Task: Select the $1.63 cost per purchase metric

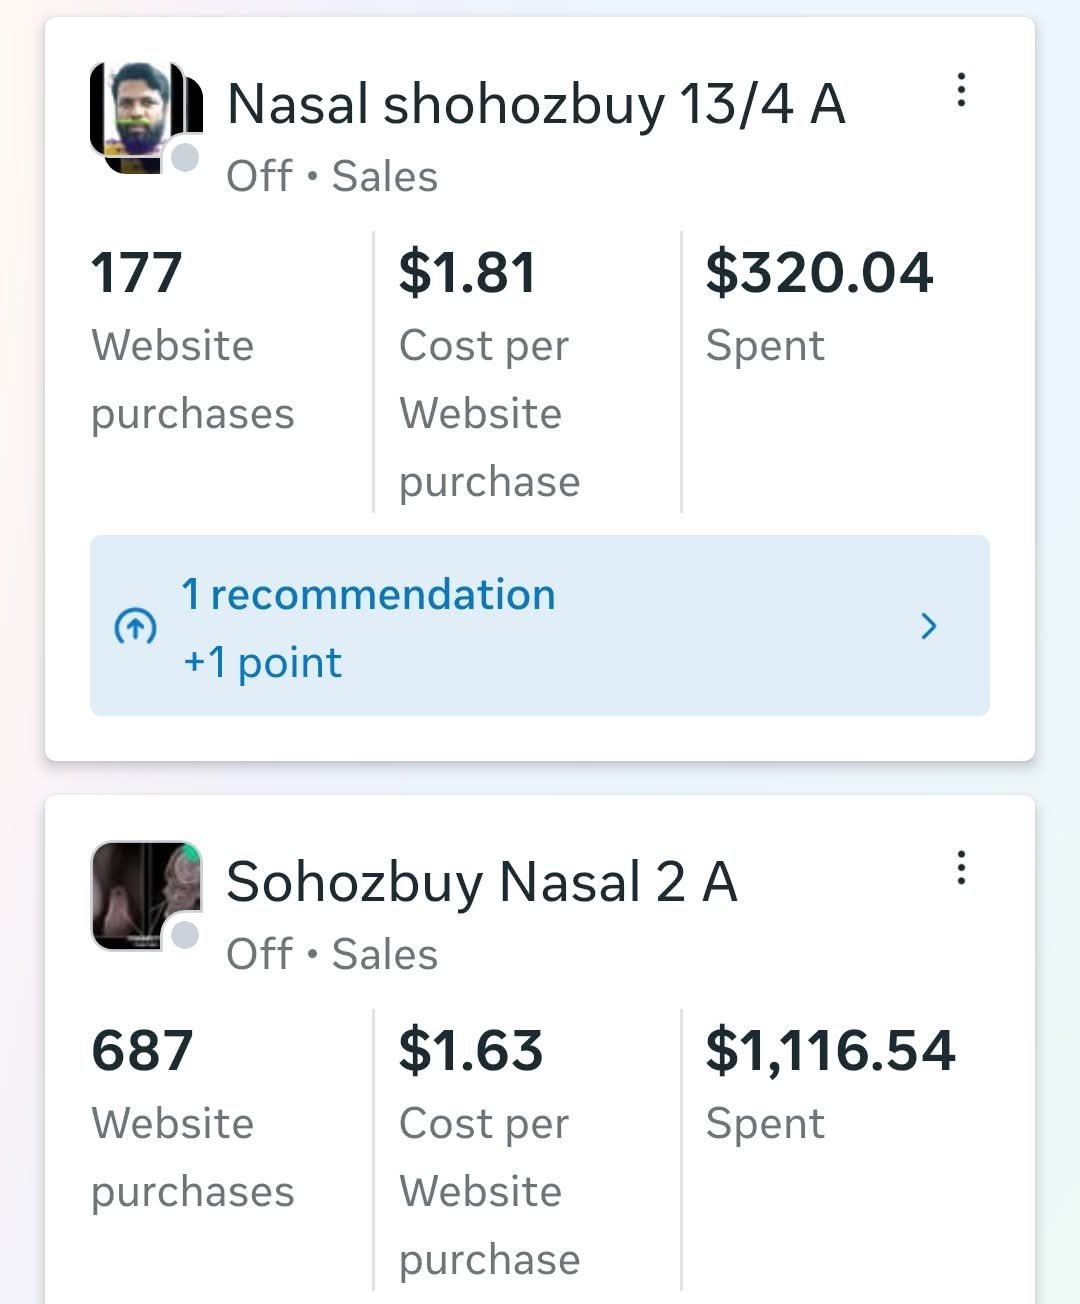Action: 489,1148
